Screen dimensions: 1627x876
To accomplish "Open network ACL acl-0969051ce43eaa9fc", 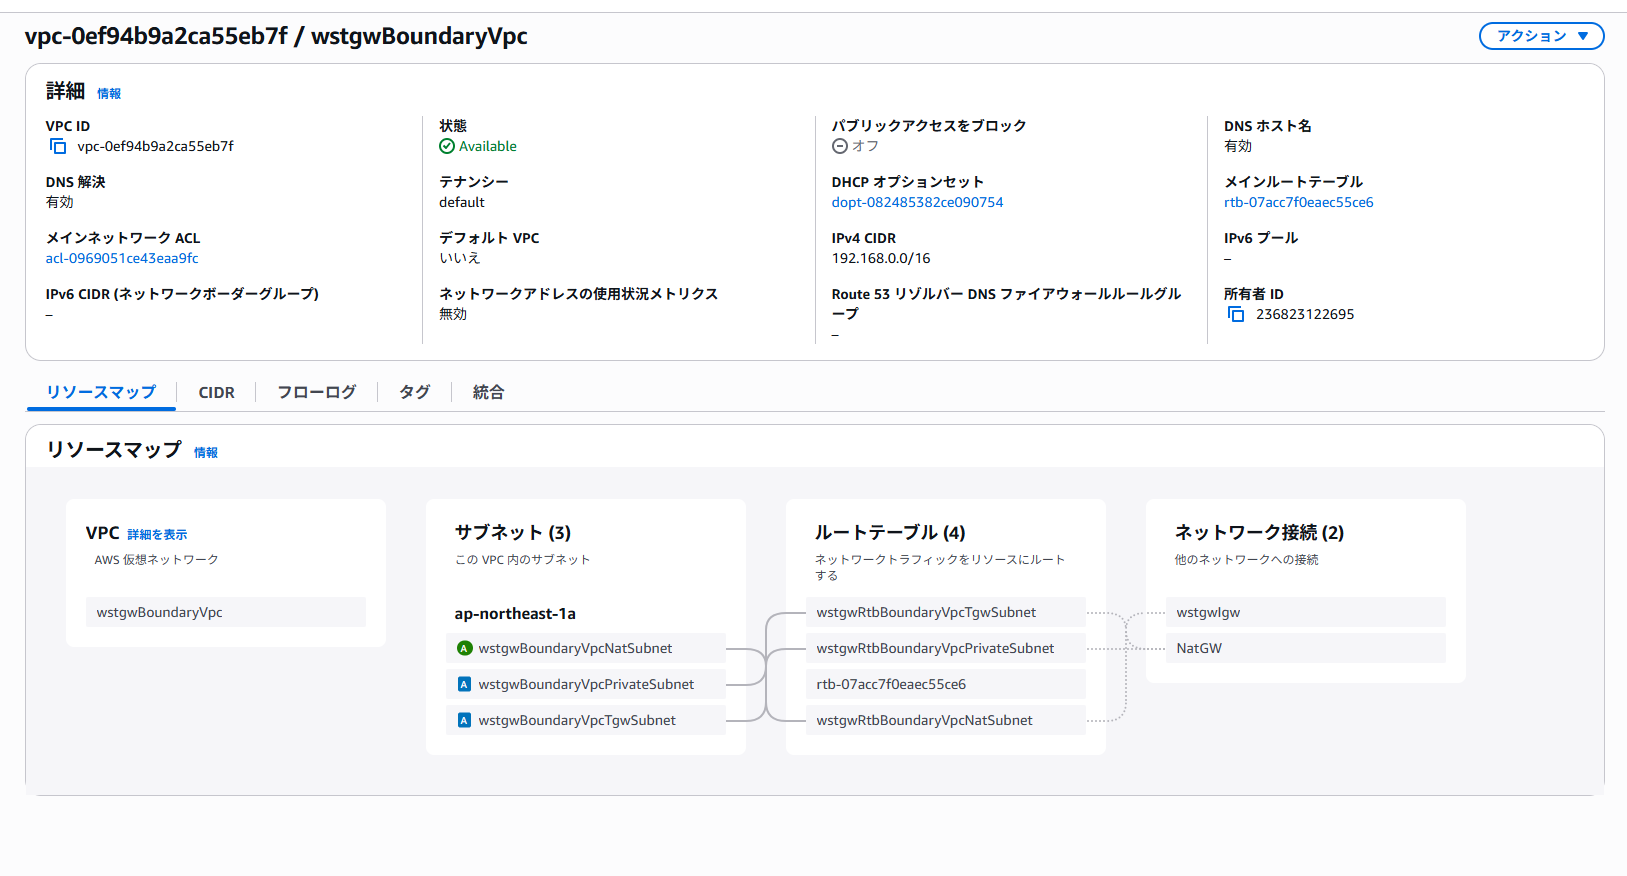I will pyautogui.click(x=122, y=258).
